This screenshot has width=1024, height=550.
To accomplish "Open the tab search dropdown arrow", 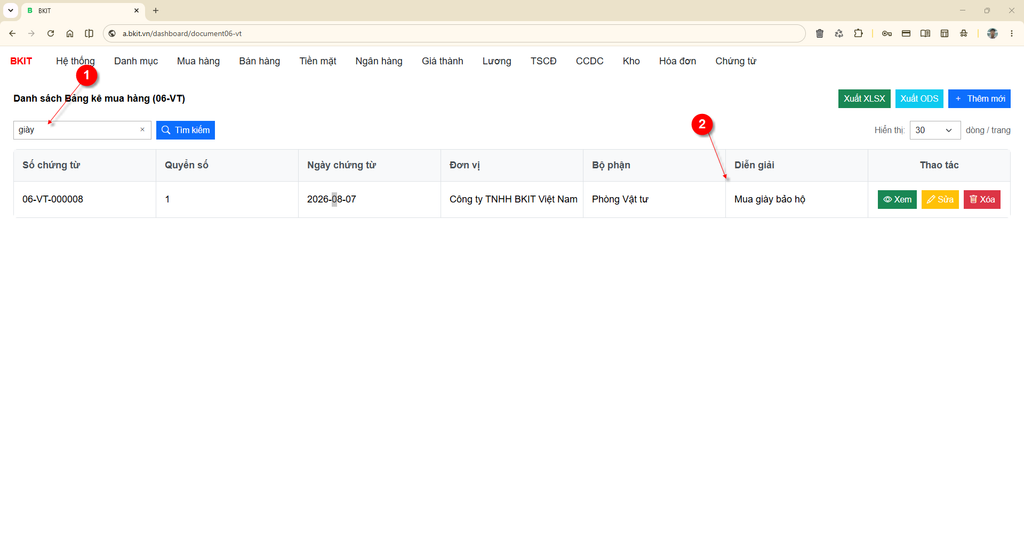I will (x=10, y=10).
